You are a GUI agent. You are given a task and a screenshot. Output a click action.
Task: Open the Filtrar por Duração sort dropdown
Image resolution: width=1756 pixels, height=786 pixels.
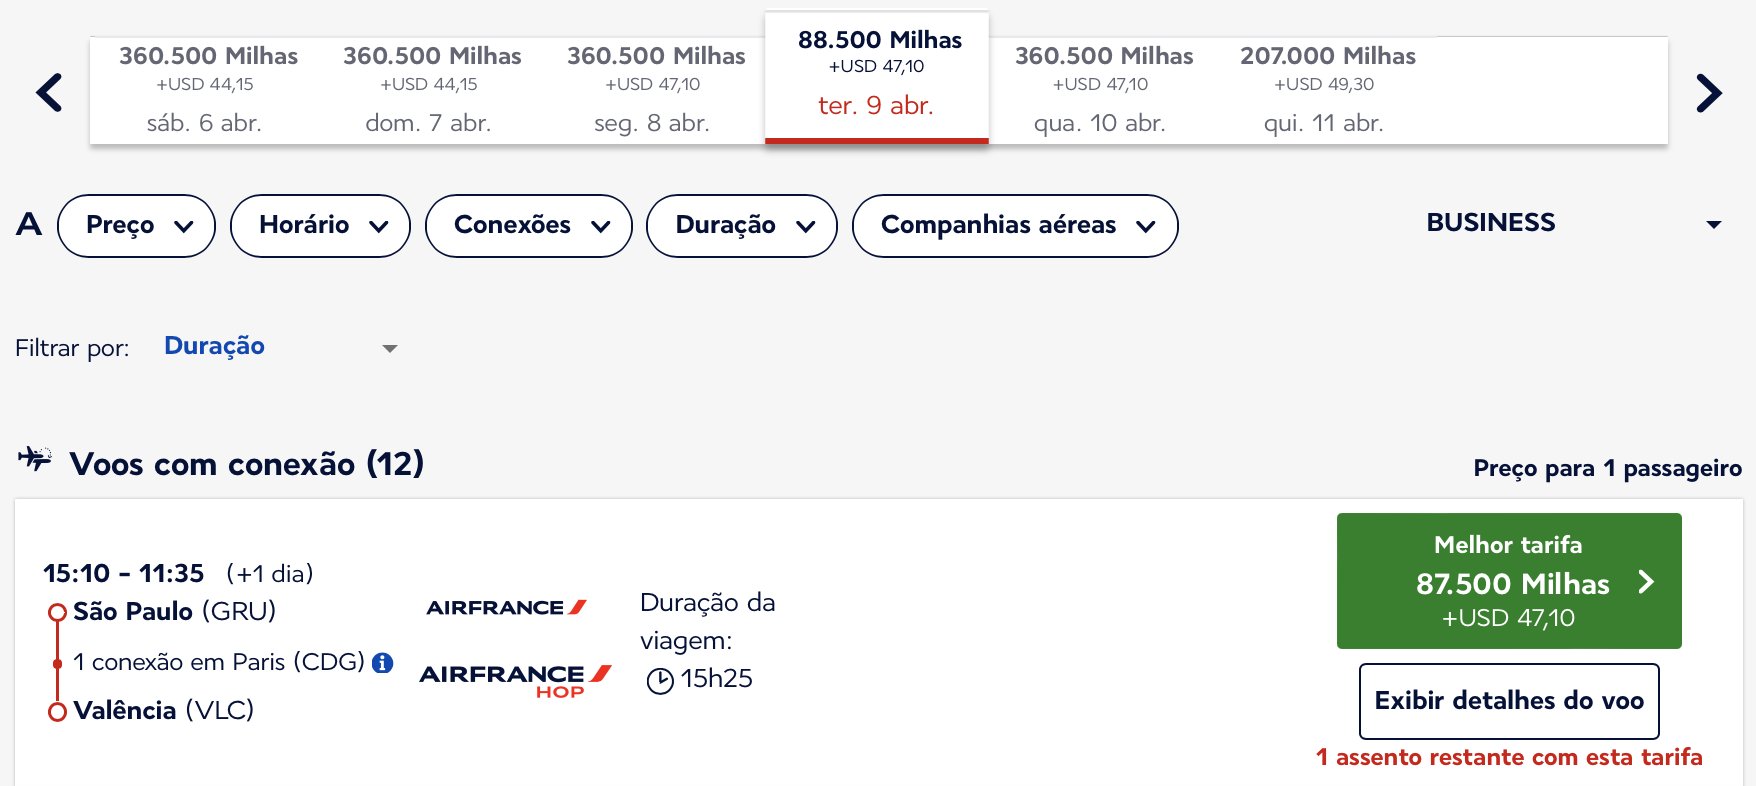coord(281,347)
